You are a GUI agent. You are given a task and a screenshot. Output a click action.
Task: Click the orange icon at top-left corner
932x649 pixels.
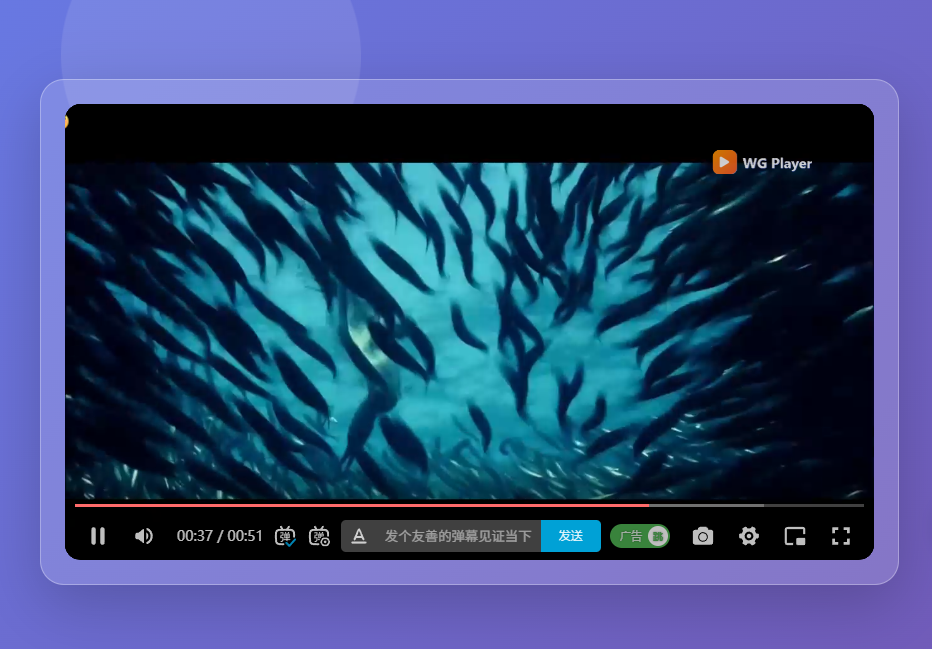(x=67, y=121)
